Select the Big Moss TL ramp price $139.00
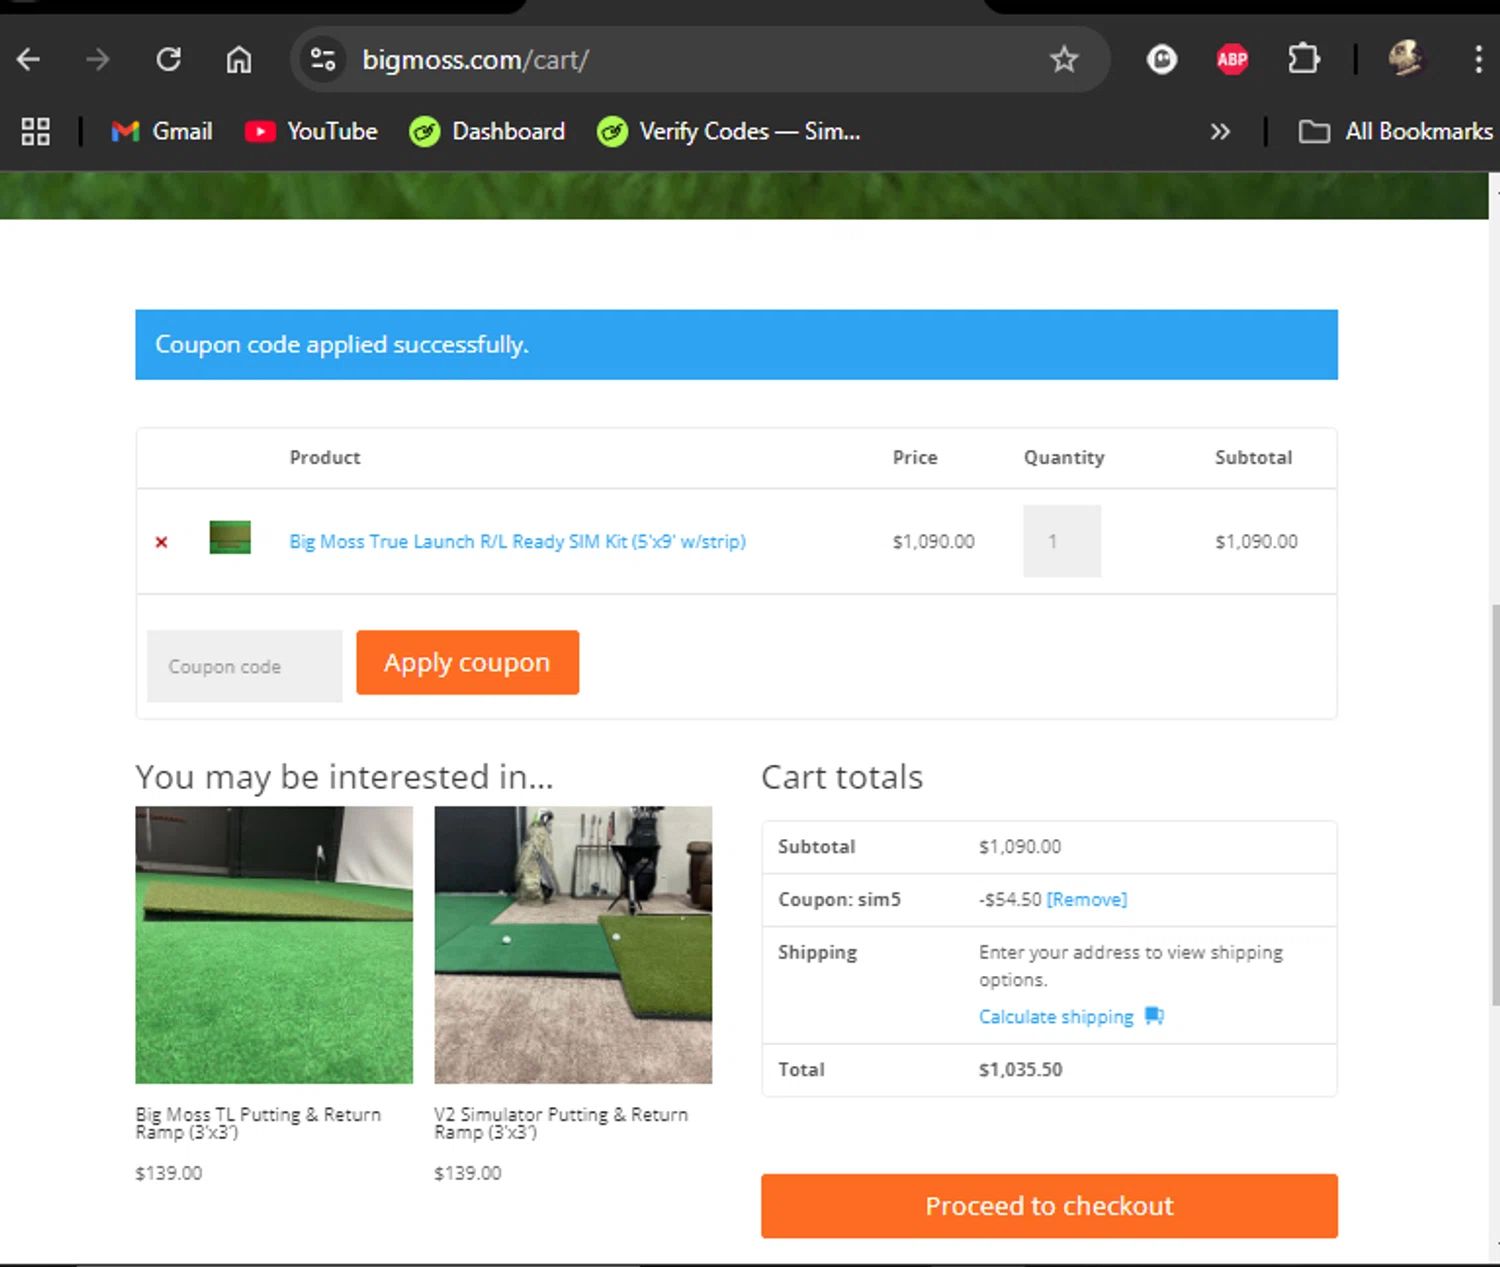The height and width of the screenshot is (1267, 1500). coord(169,1173)
